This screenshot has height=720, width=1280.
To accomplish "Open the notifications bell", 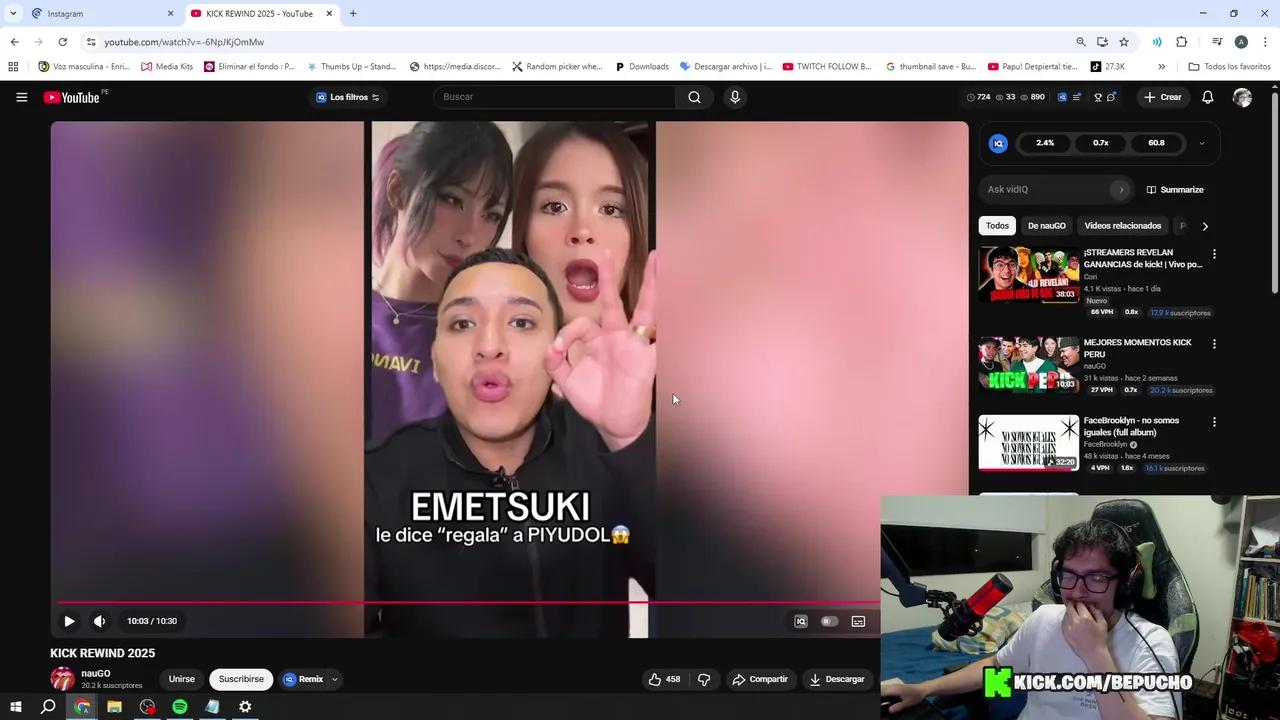I will coord(1207,97).
